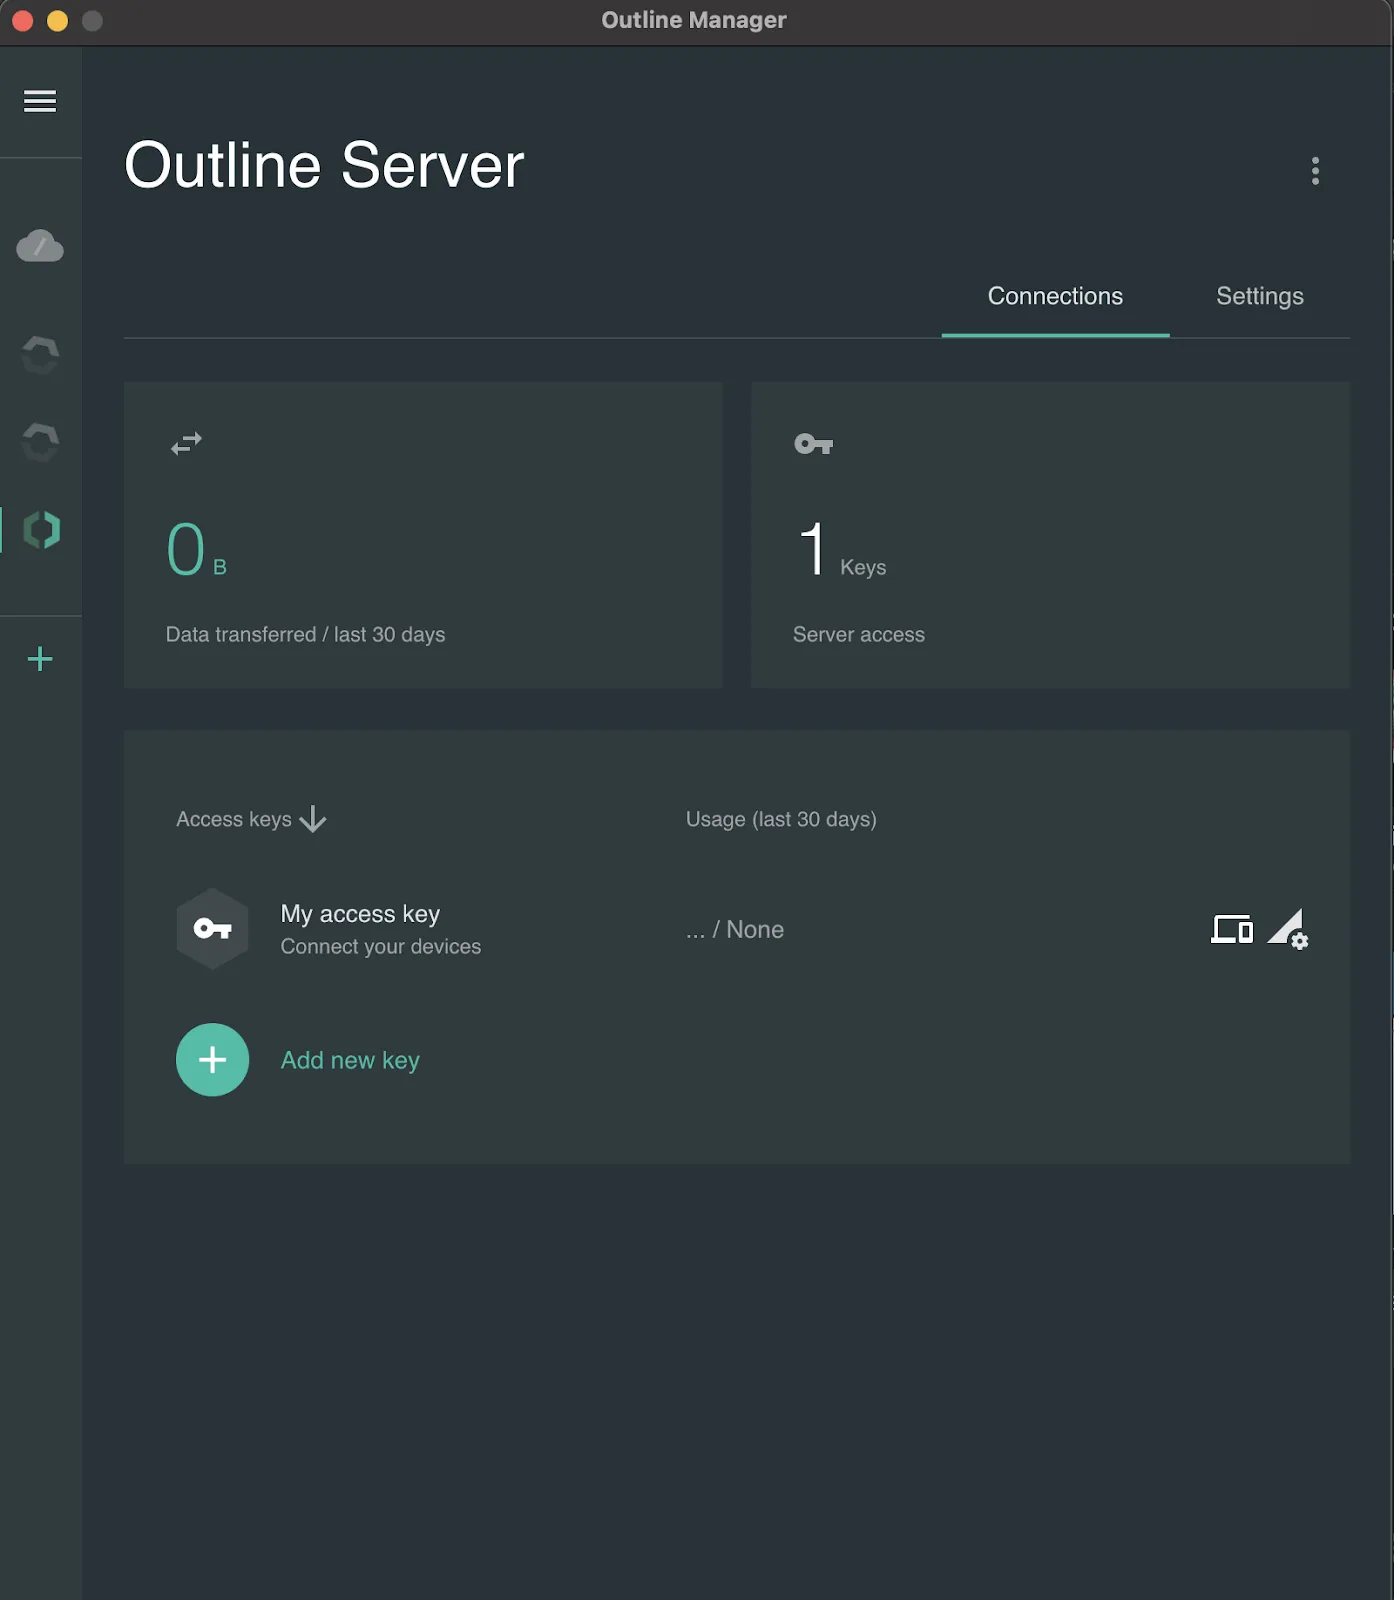Select the first gray Outline server icon
The height and width of the screenshot is (1600, 1394).
(40, 355)
